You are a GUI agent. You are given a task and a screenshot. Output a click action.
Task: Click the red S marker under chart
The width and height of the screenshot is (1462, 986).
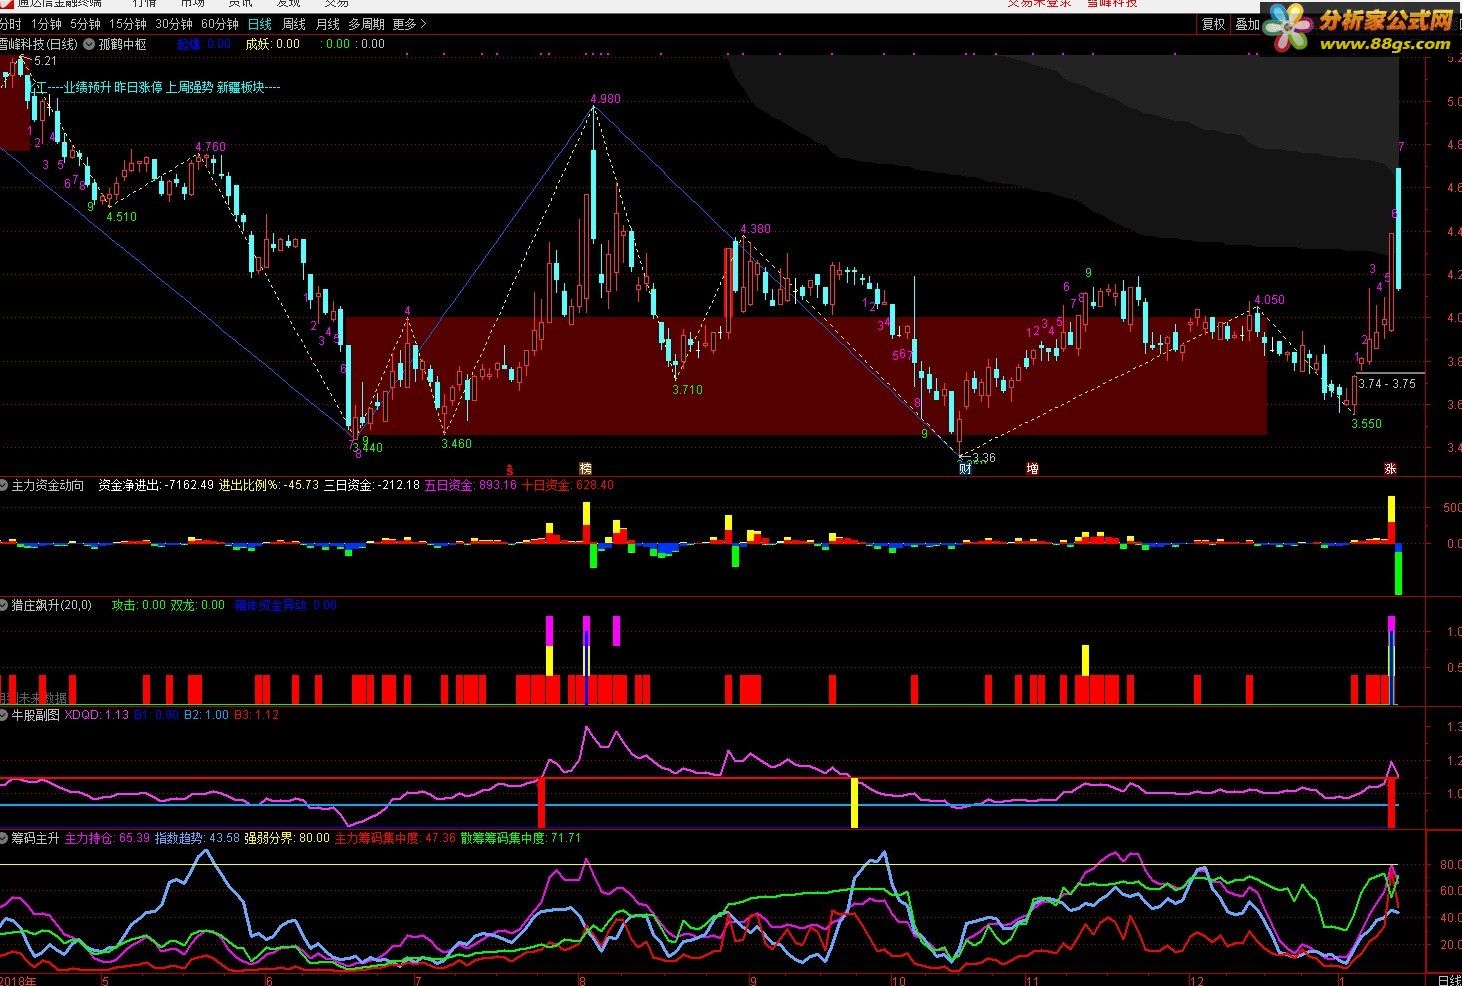pyautogui.click(x=509, y=468)
